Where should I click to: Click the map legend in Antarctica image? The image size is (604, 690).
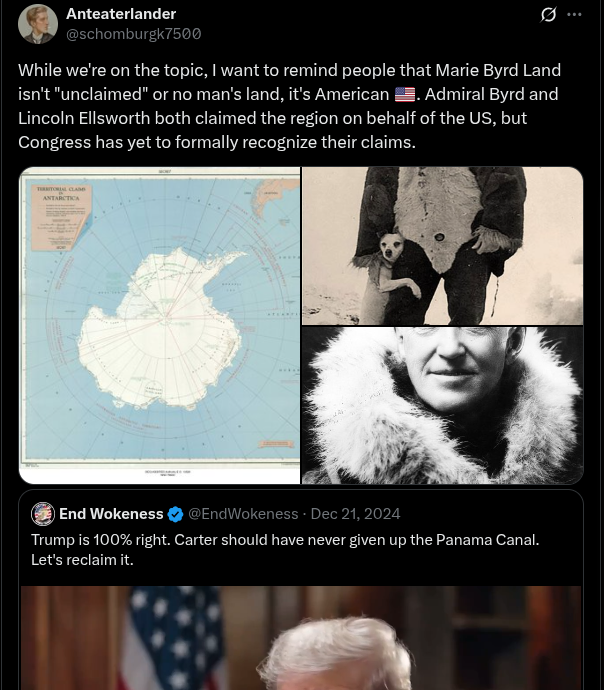click(62, 217)
